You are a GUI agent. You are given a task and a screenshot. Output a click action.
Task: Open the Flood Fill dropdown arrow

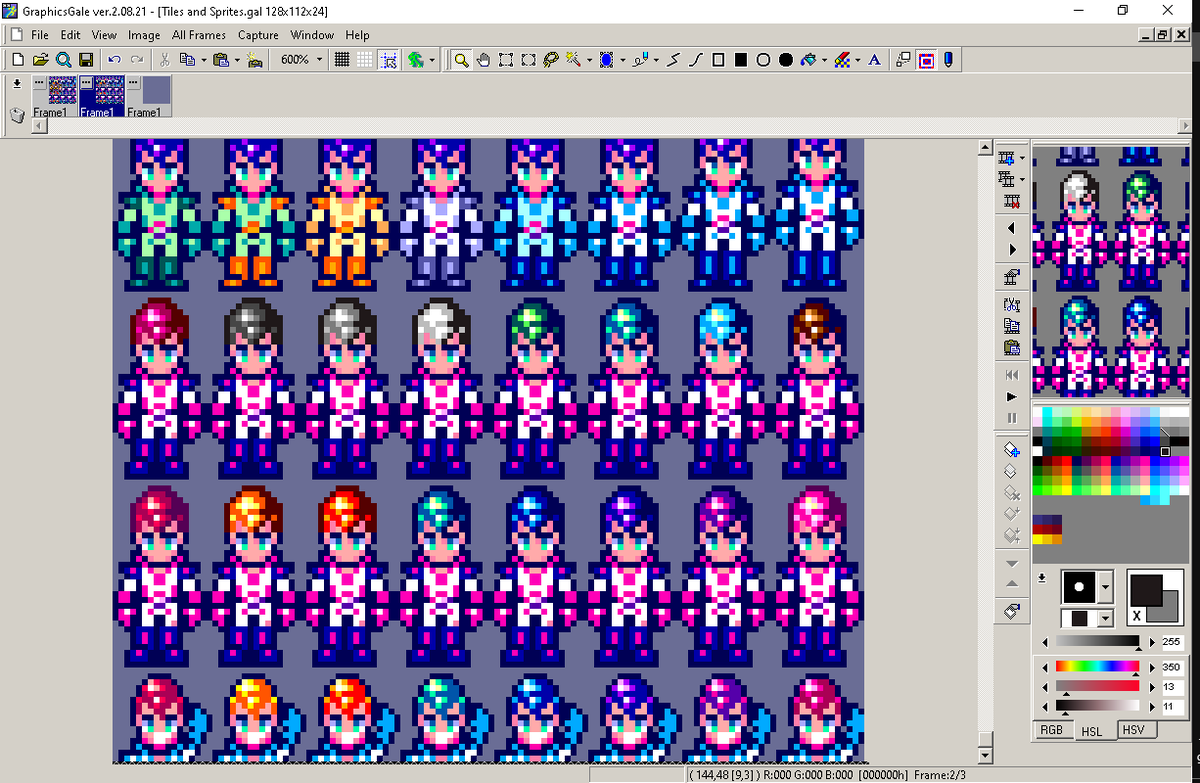coord(824,60)
